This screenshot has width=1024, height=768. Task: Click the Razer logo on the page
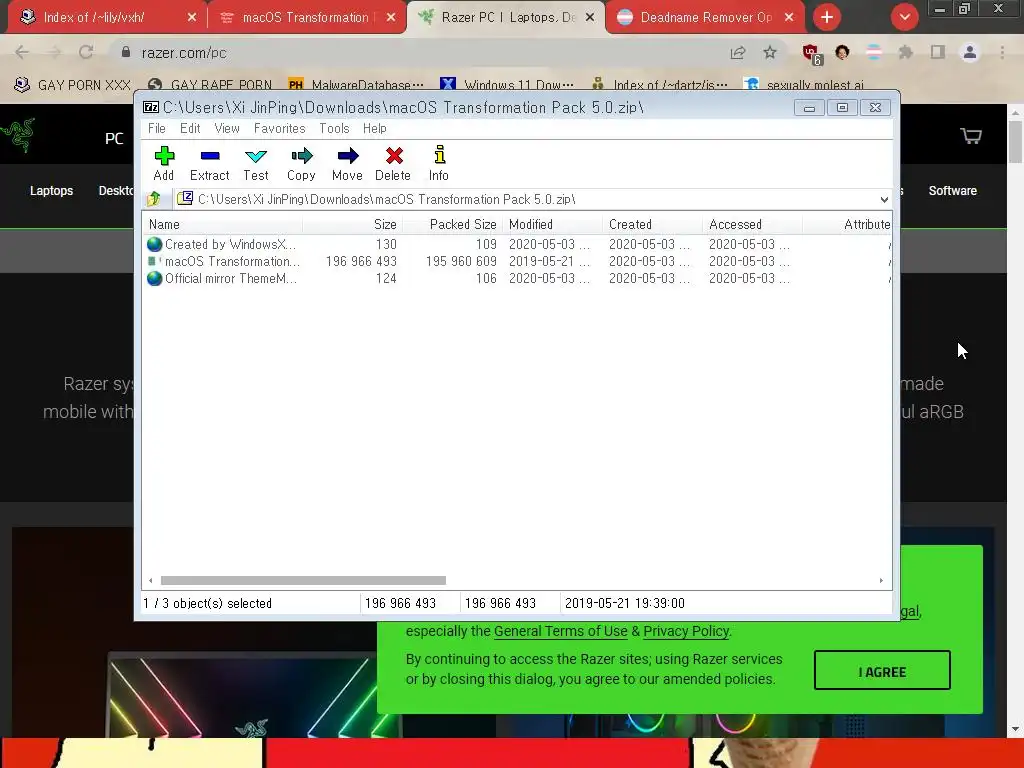pyautogui.click(x=18, y=135)
